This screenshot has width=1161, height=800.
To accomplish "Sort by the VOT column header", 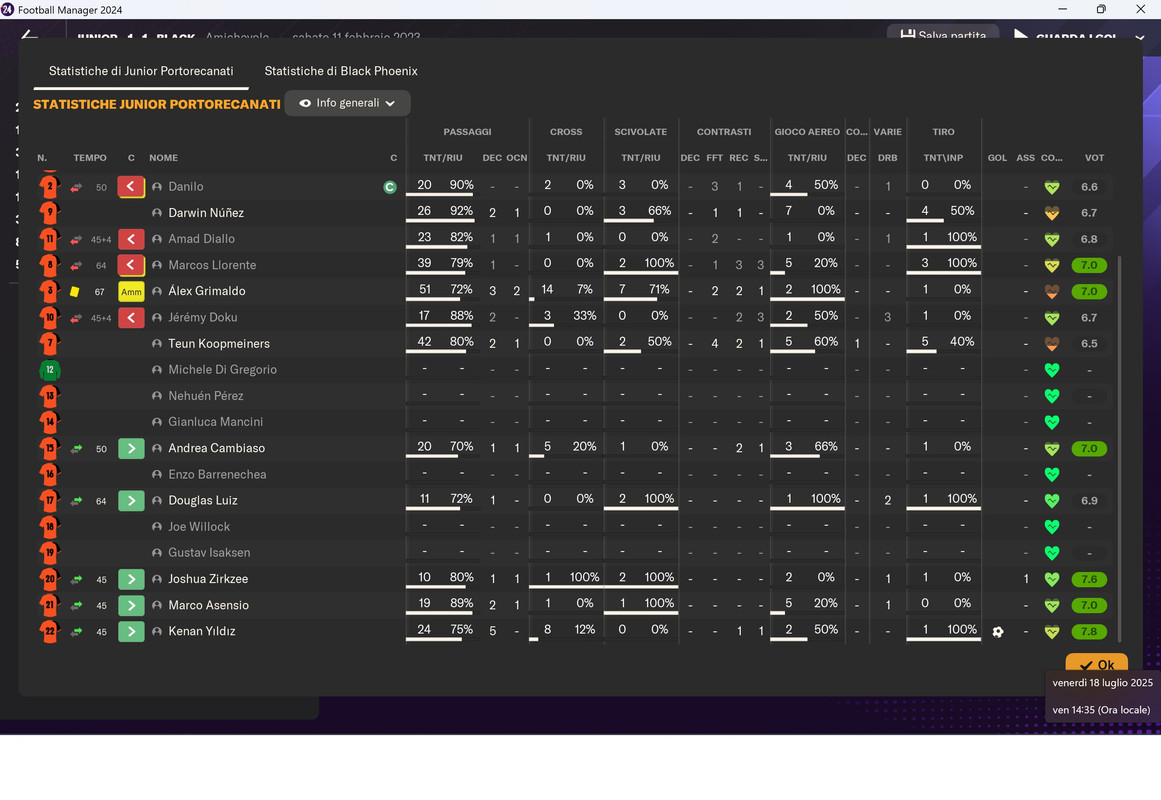I will click(x=1094, y=158).
